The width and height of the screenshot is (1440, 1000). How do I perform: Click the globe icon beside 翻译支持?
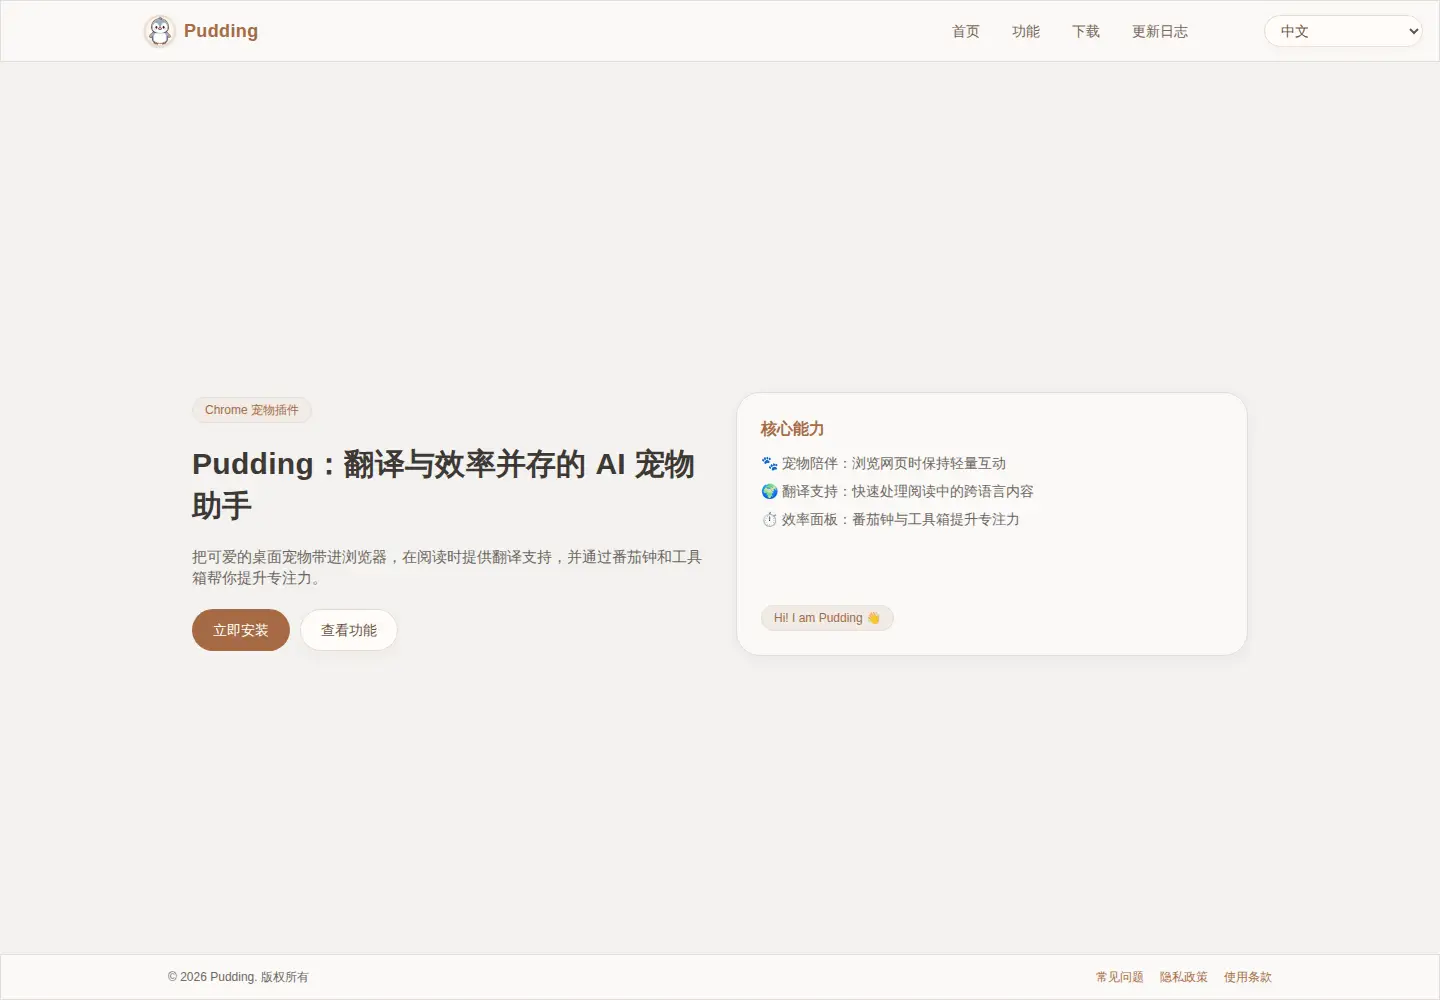pyautogui.click(x=769, y=491)
